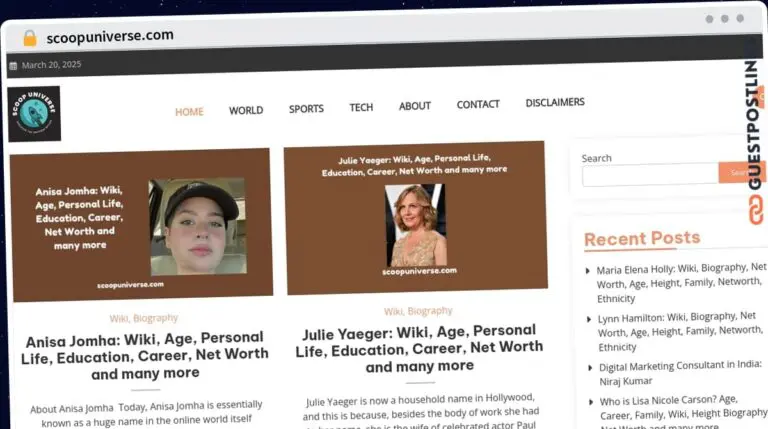The height and width of the screenshot is (429, 768).
Task: Open the WORLD menu item
Action: point(246,110)
